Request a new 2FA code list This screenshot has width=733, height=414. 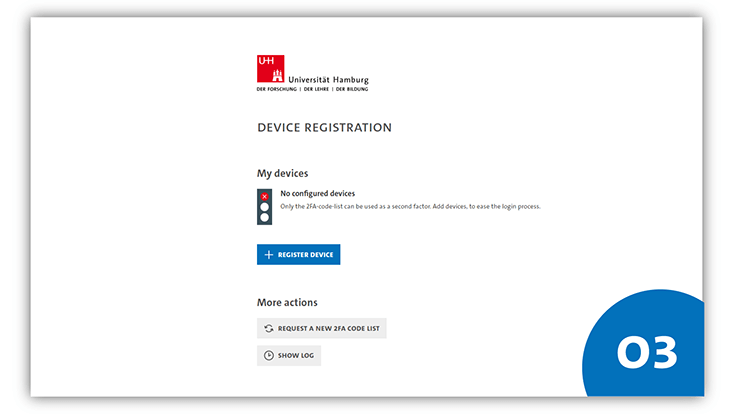pyautogui.click(x=321, y=328)
